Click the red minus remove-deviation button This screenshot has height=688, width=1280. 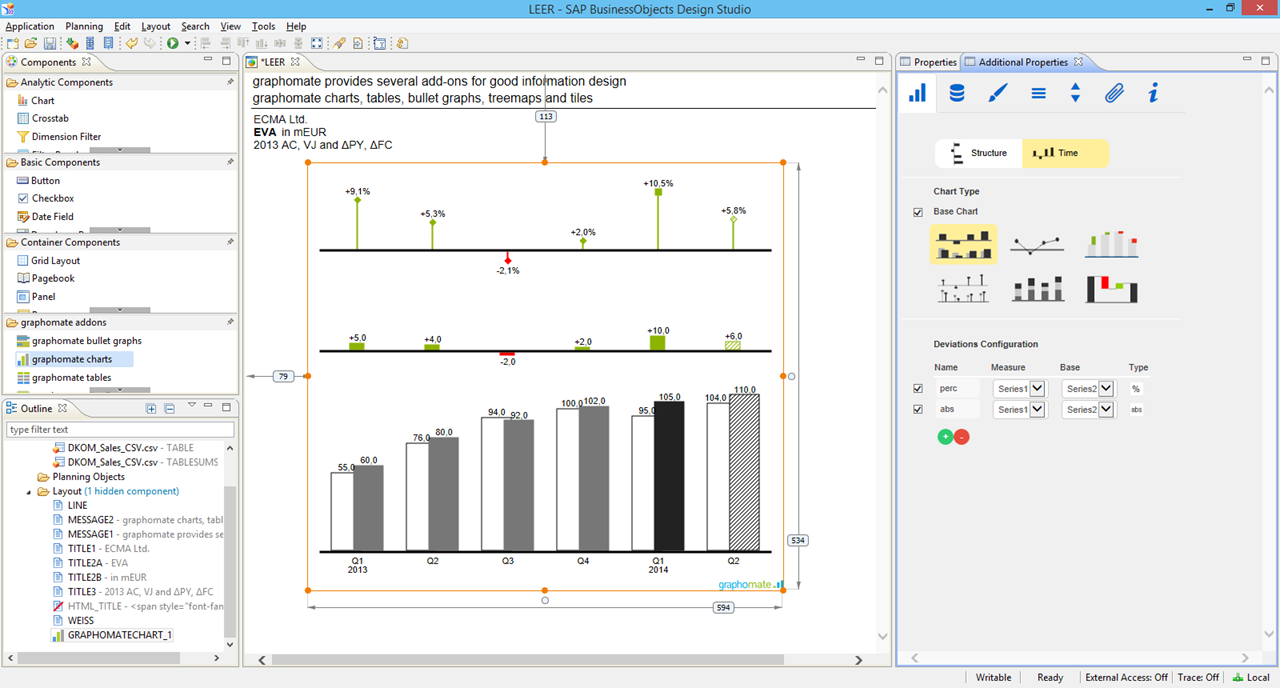pos(962,437)
